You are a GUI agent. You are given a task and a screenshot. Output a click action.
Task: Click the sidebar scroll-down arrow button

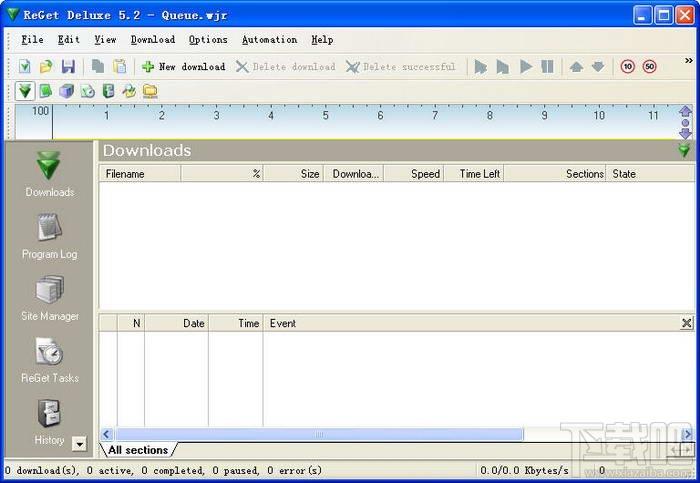tap(79, 444)
